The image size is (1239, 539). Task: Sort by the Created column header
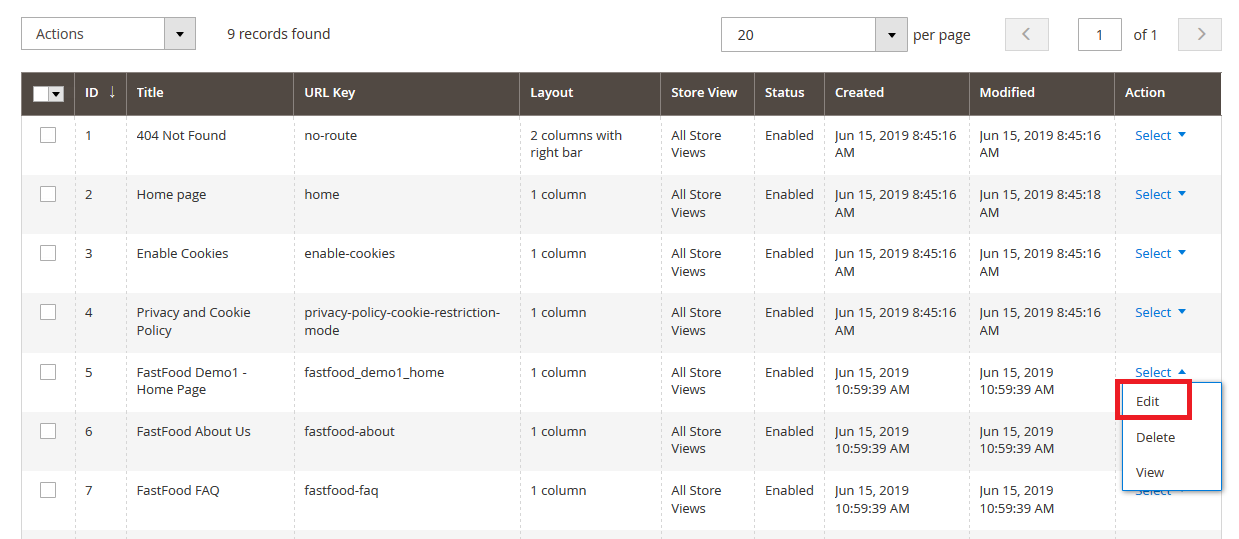[x=859, y=92]
